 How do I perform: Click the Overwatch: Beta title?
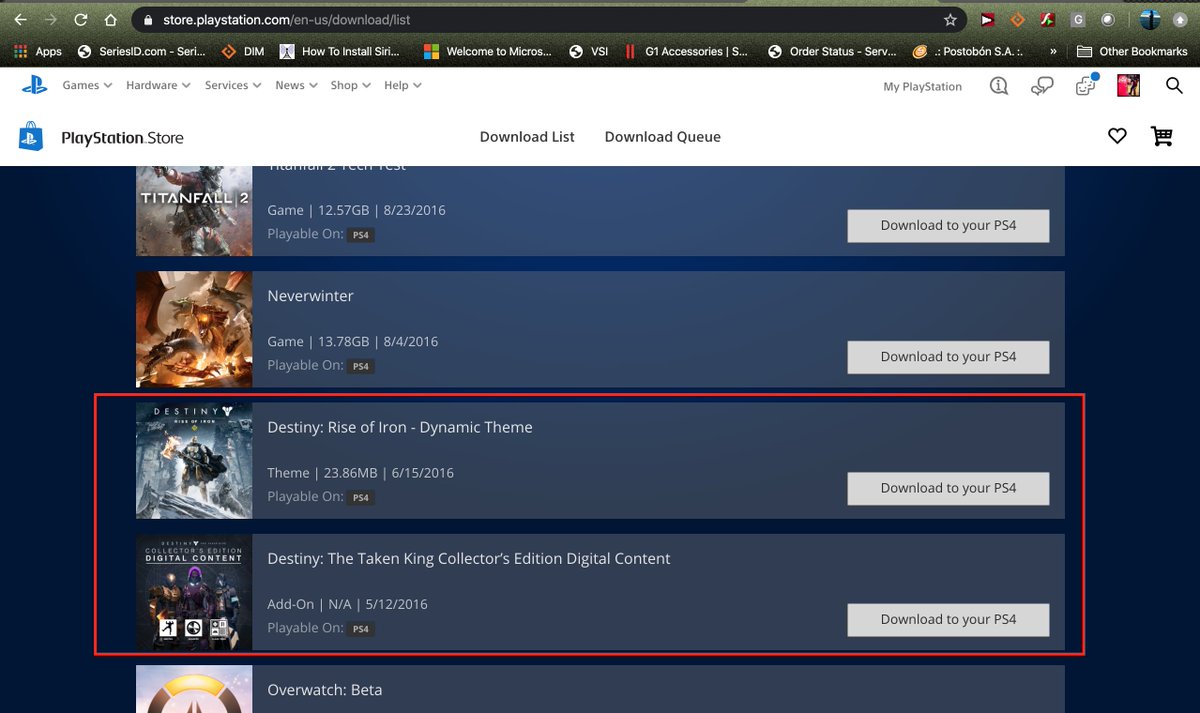[325, 690]
